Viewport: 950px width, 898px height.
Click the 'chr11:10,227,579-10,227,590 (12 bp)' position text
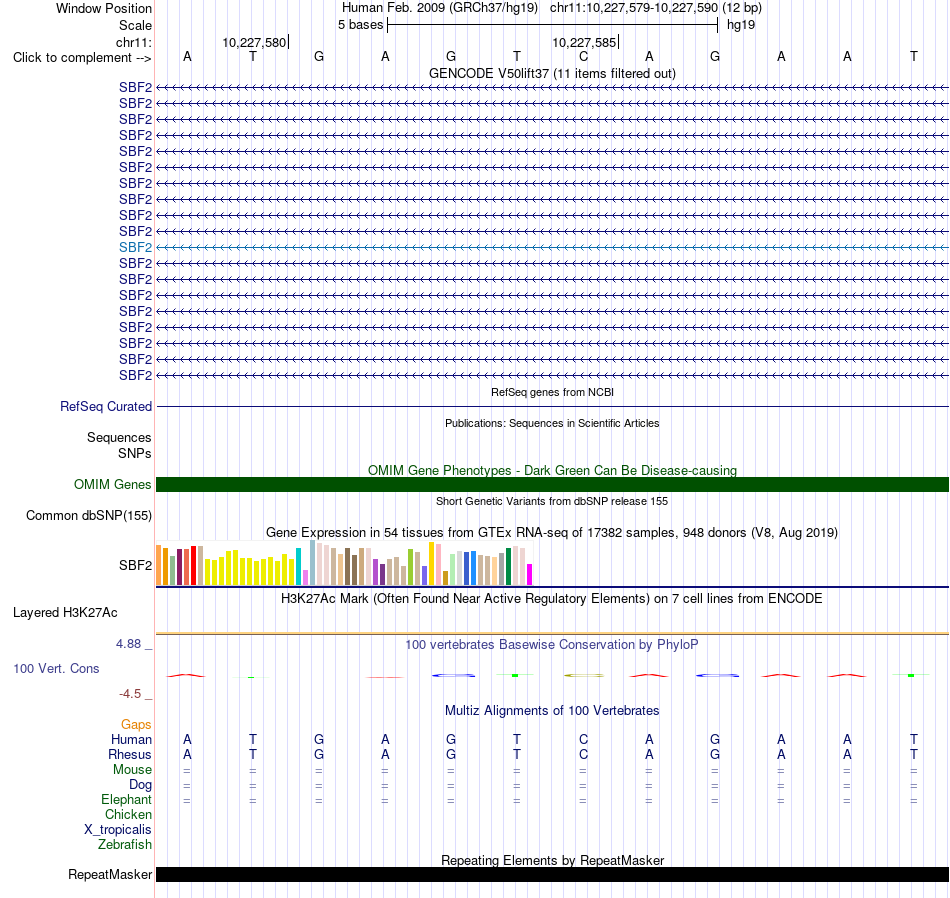(x=656, y=8)
